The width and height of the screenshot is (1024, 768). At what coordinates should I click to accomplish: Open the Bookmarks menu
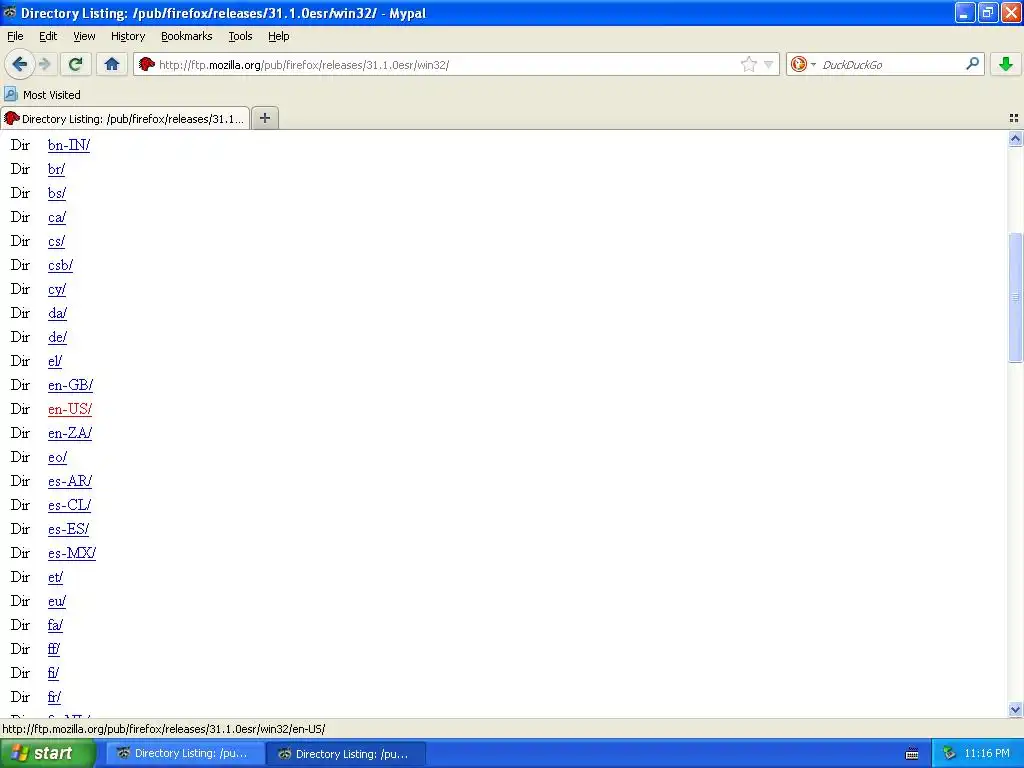point(187,36)
